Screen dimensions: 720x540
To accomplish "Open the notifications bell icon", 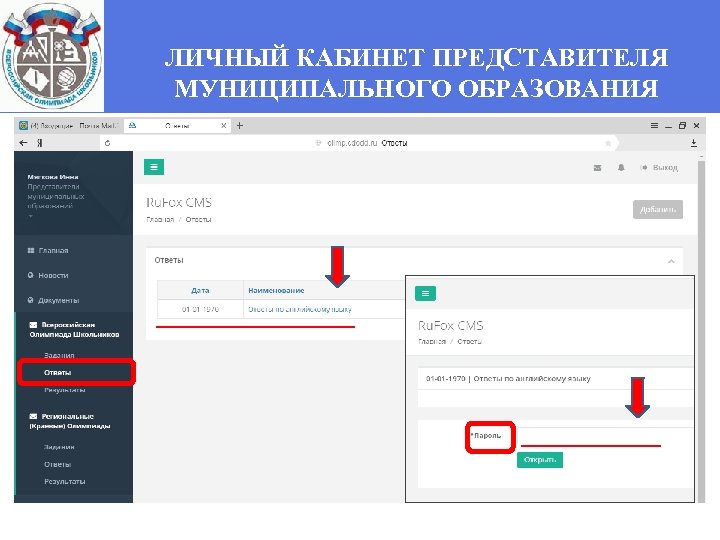I will coord(621,168).
